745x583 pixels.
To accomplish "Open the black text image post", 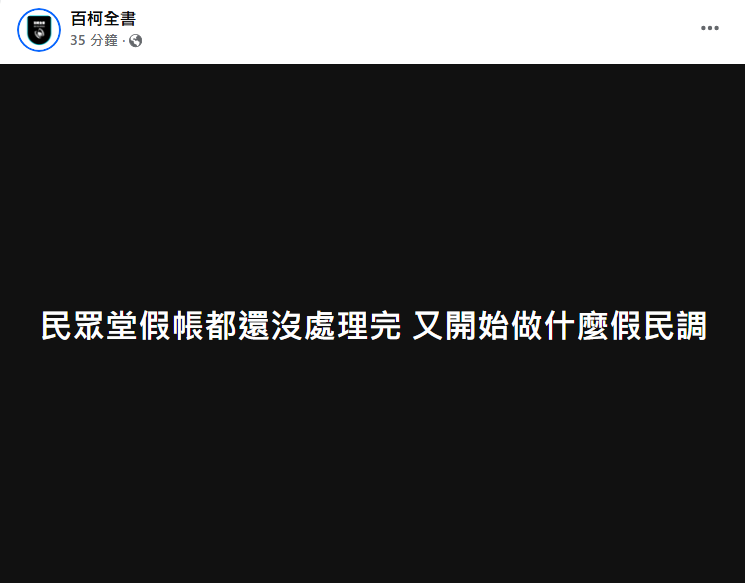I will pyautogui.click(x=372, y=323).
